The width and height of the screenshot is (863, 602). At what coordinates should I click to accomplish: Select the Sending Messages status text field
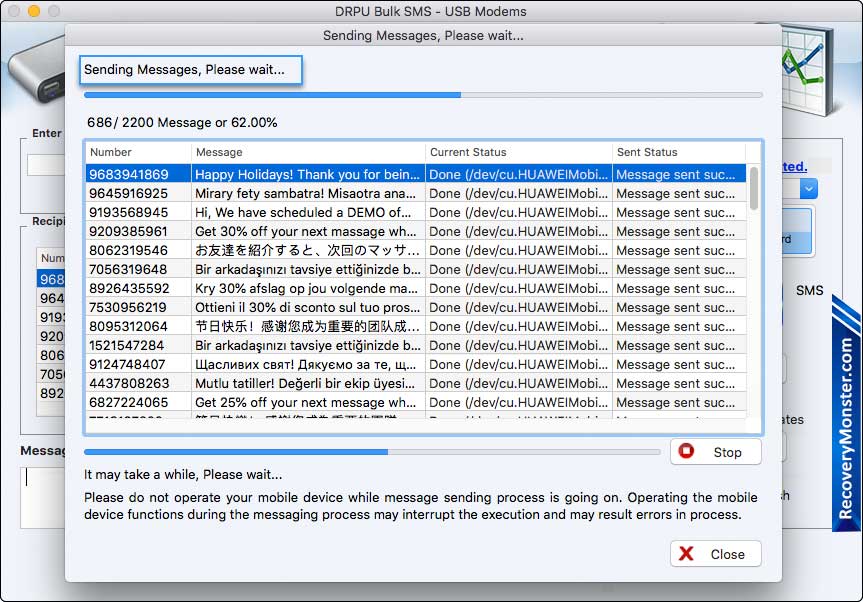click(x=190, y=70)
